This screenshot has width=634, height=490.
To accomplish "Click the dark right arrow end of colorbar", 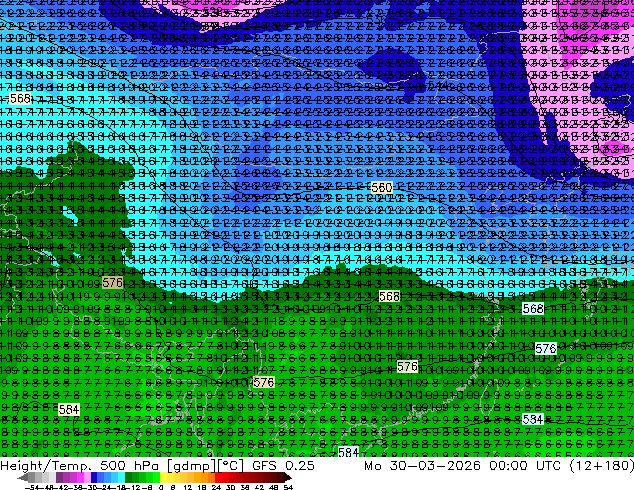I will coord(288,477).
